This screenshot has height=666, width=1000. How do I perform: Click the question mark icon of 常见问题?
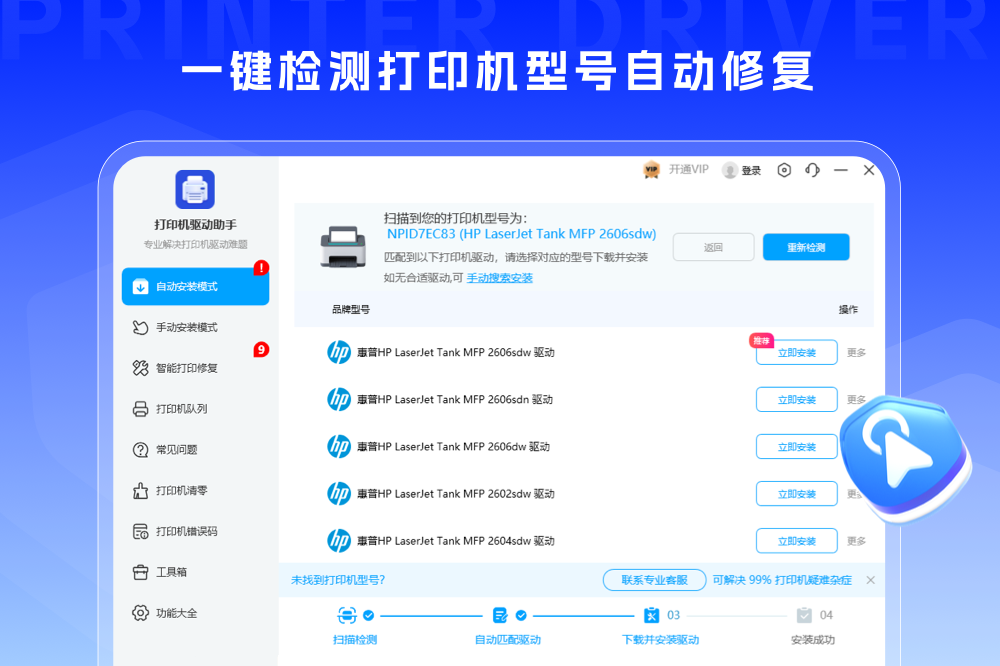[x=140, y=450]
